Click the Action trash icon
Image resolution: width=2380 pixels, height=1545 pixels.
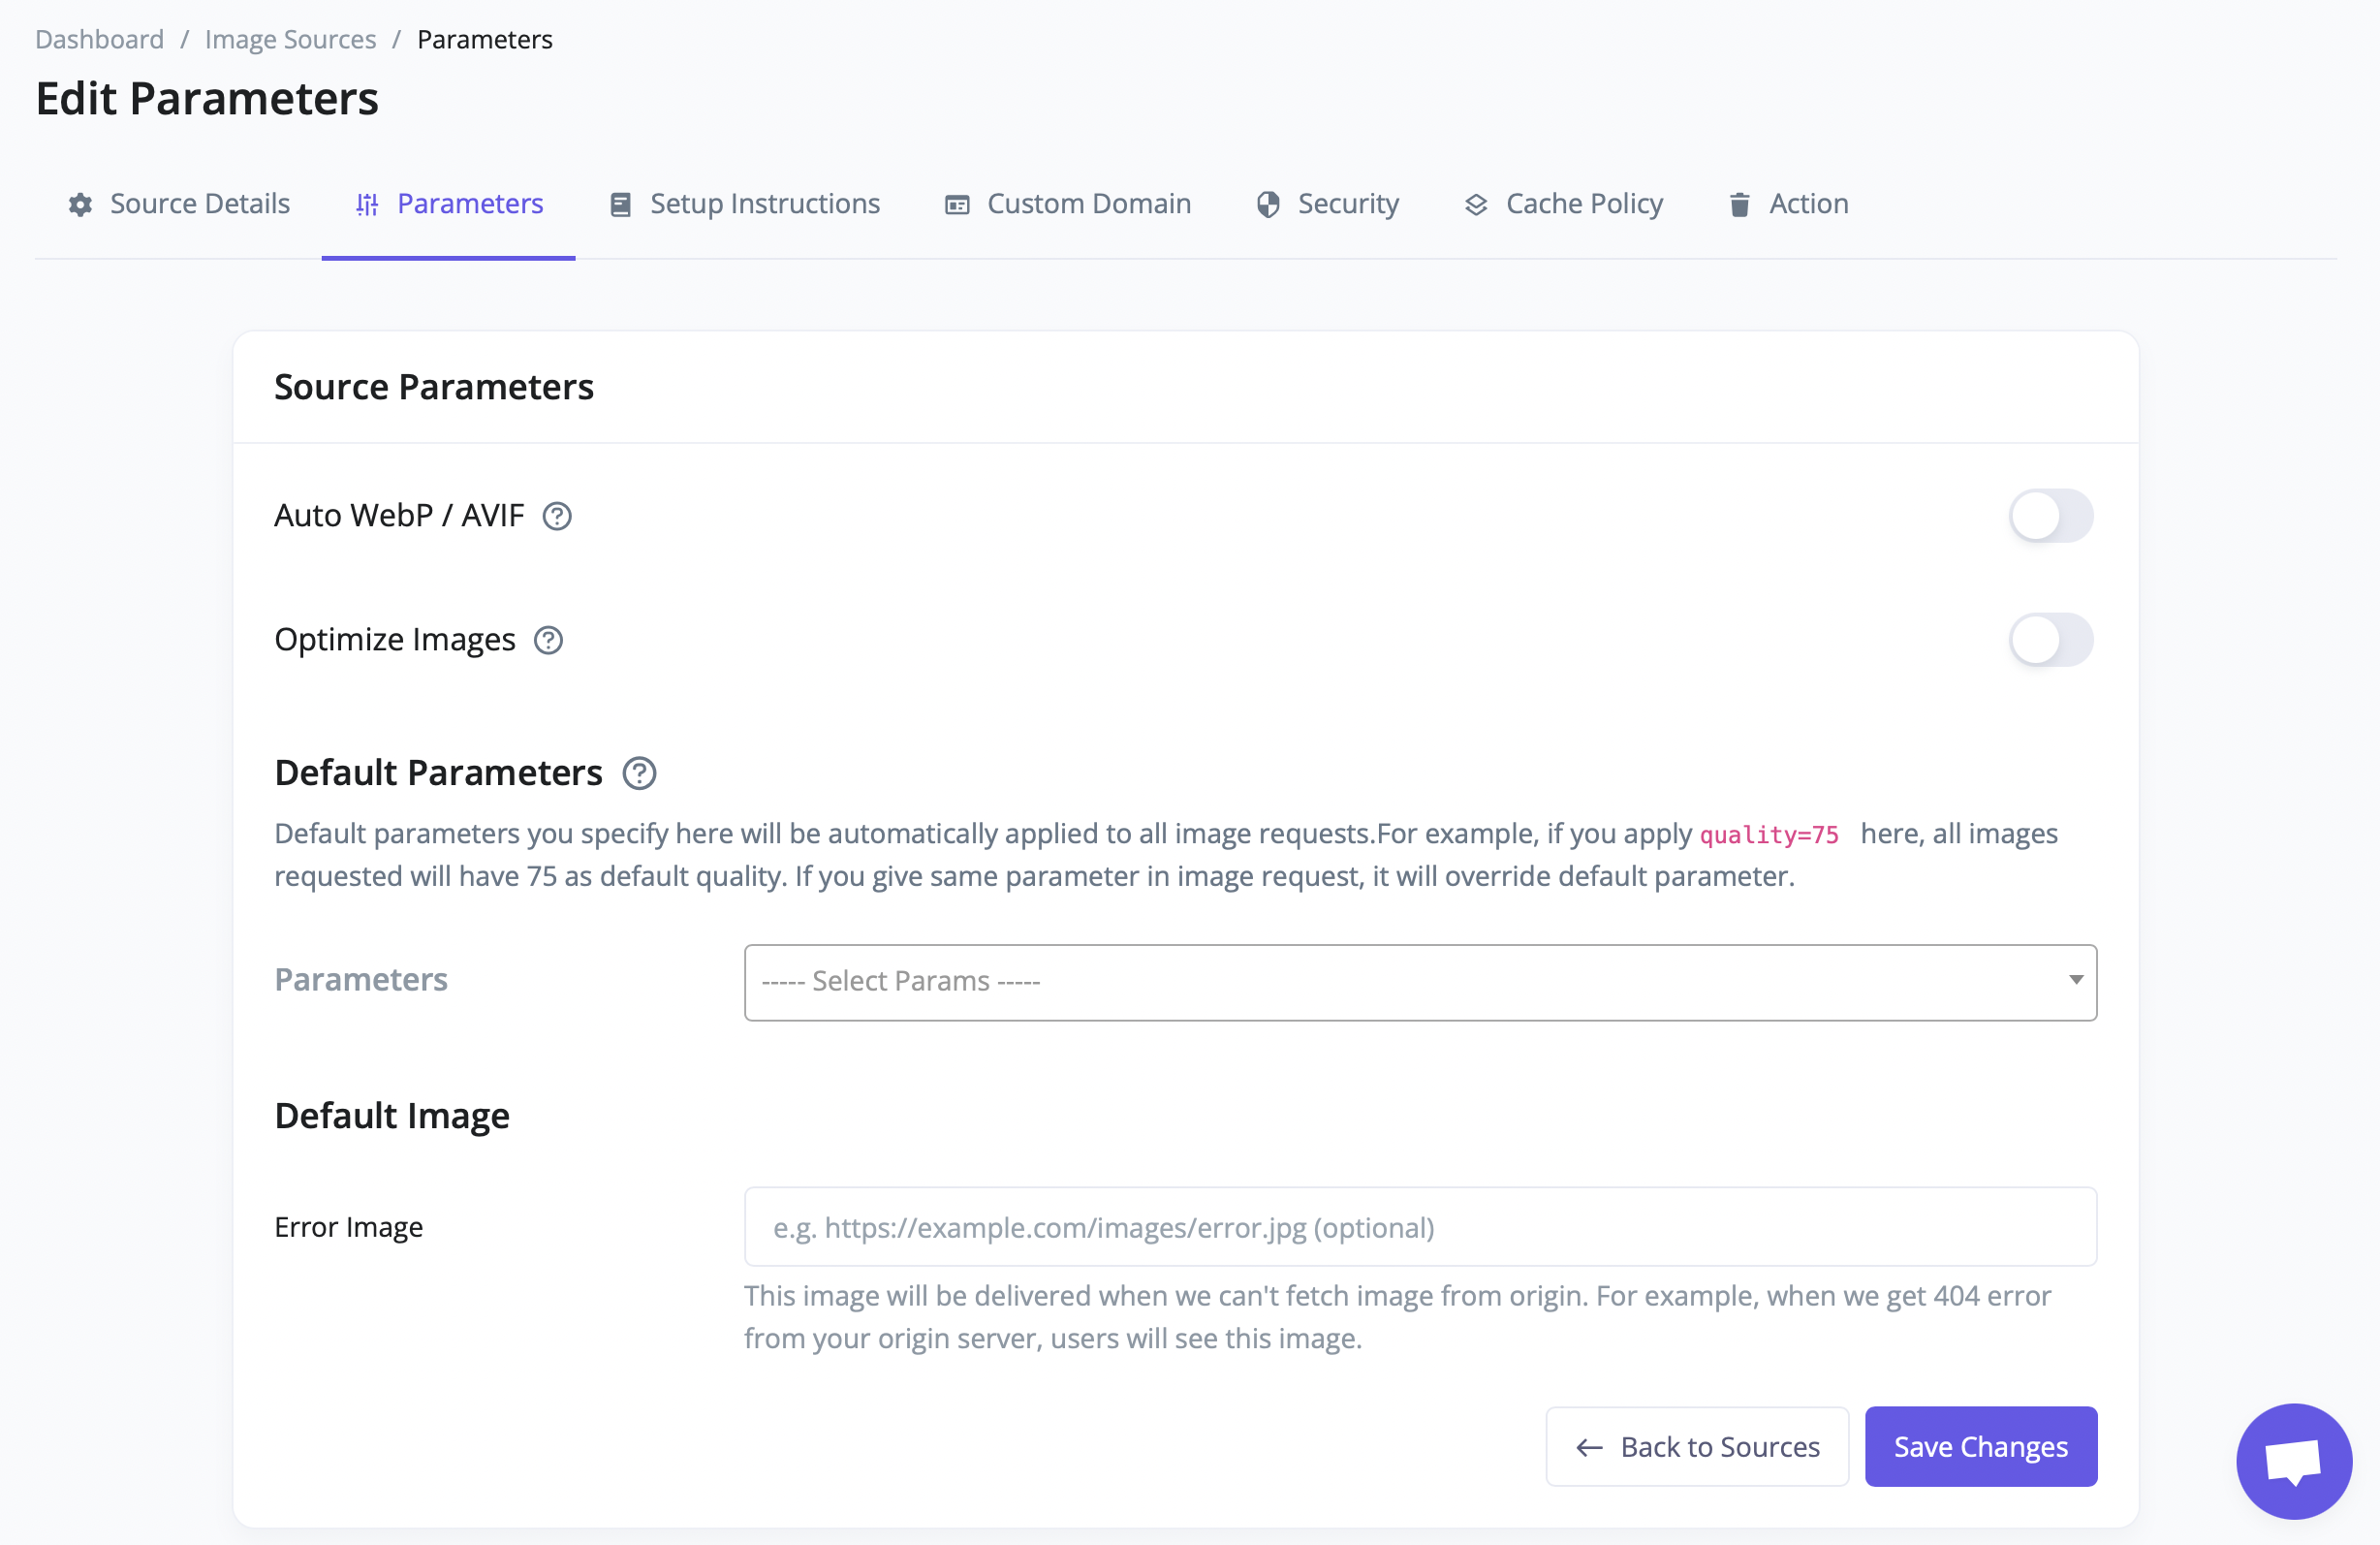1739,205
